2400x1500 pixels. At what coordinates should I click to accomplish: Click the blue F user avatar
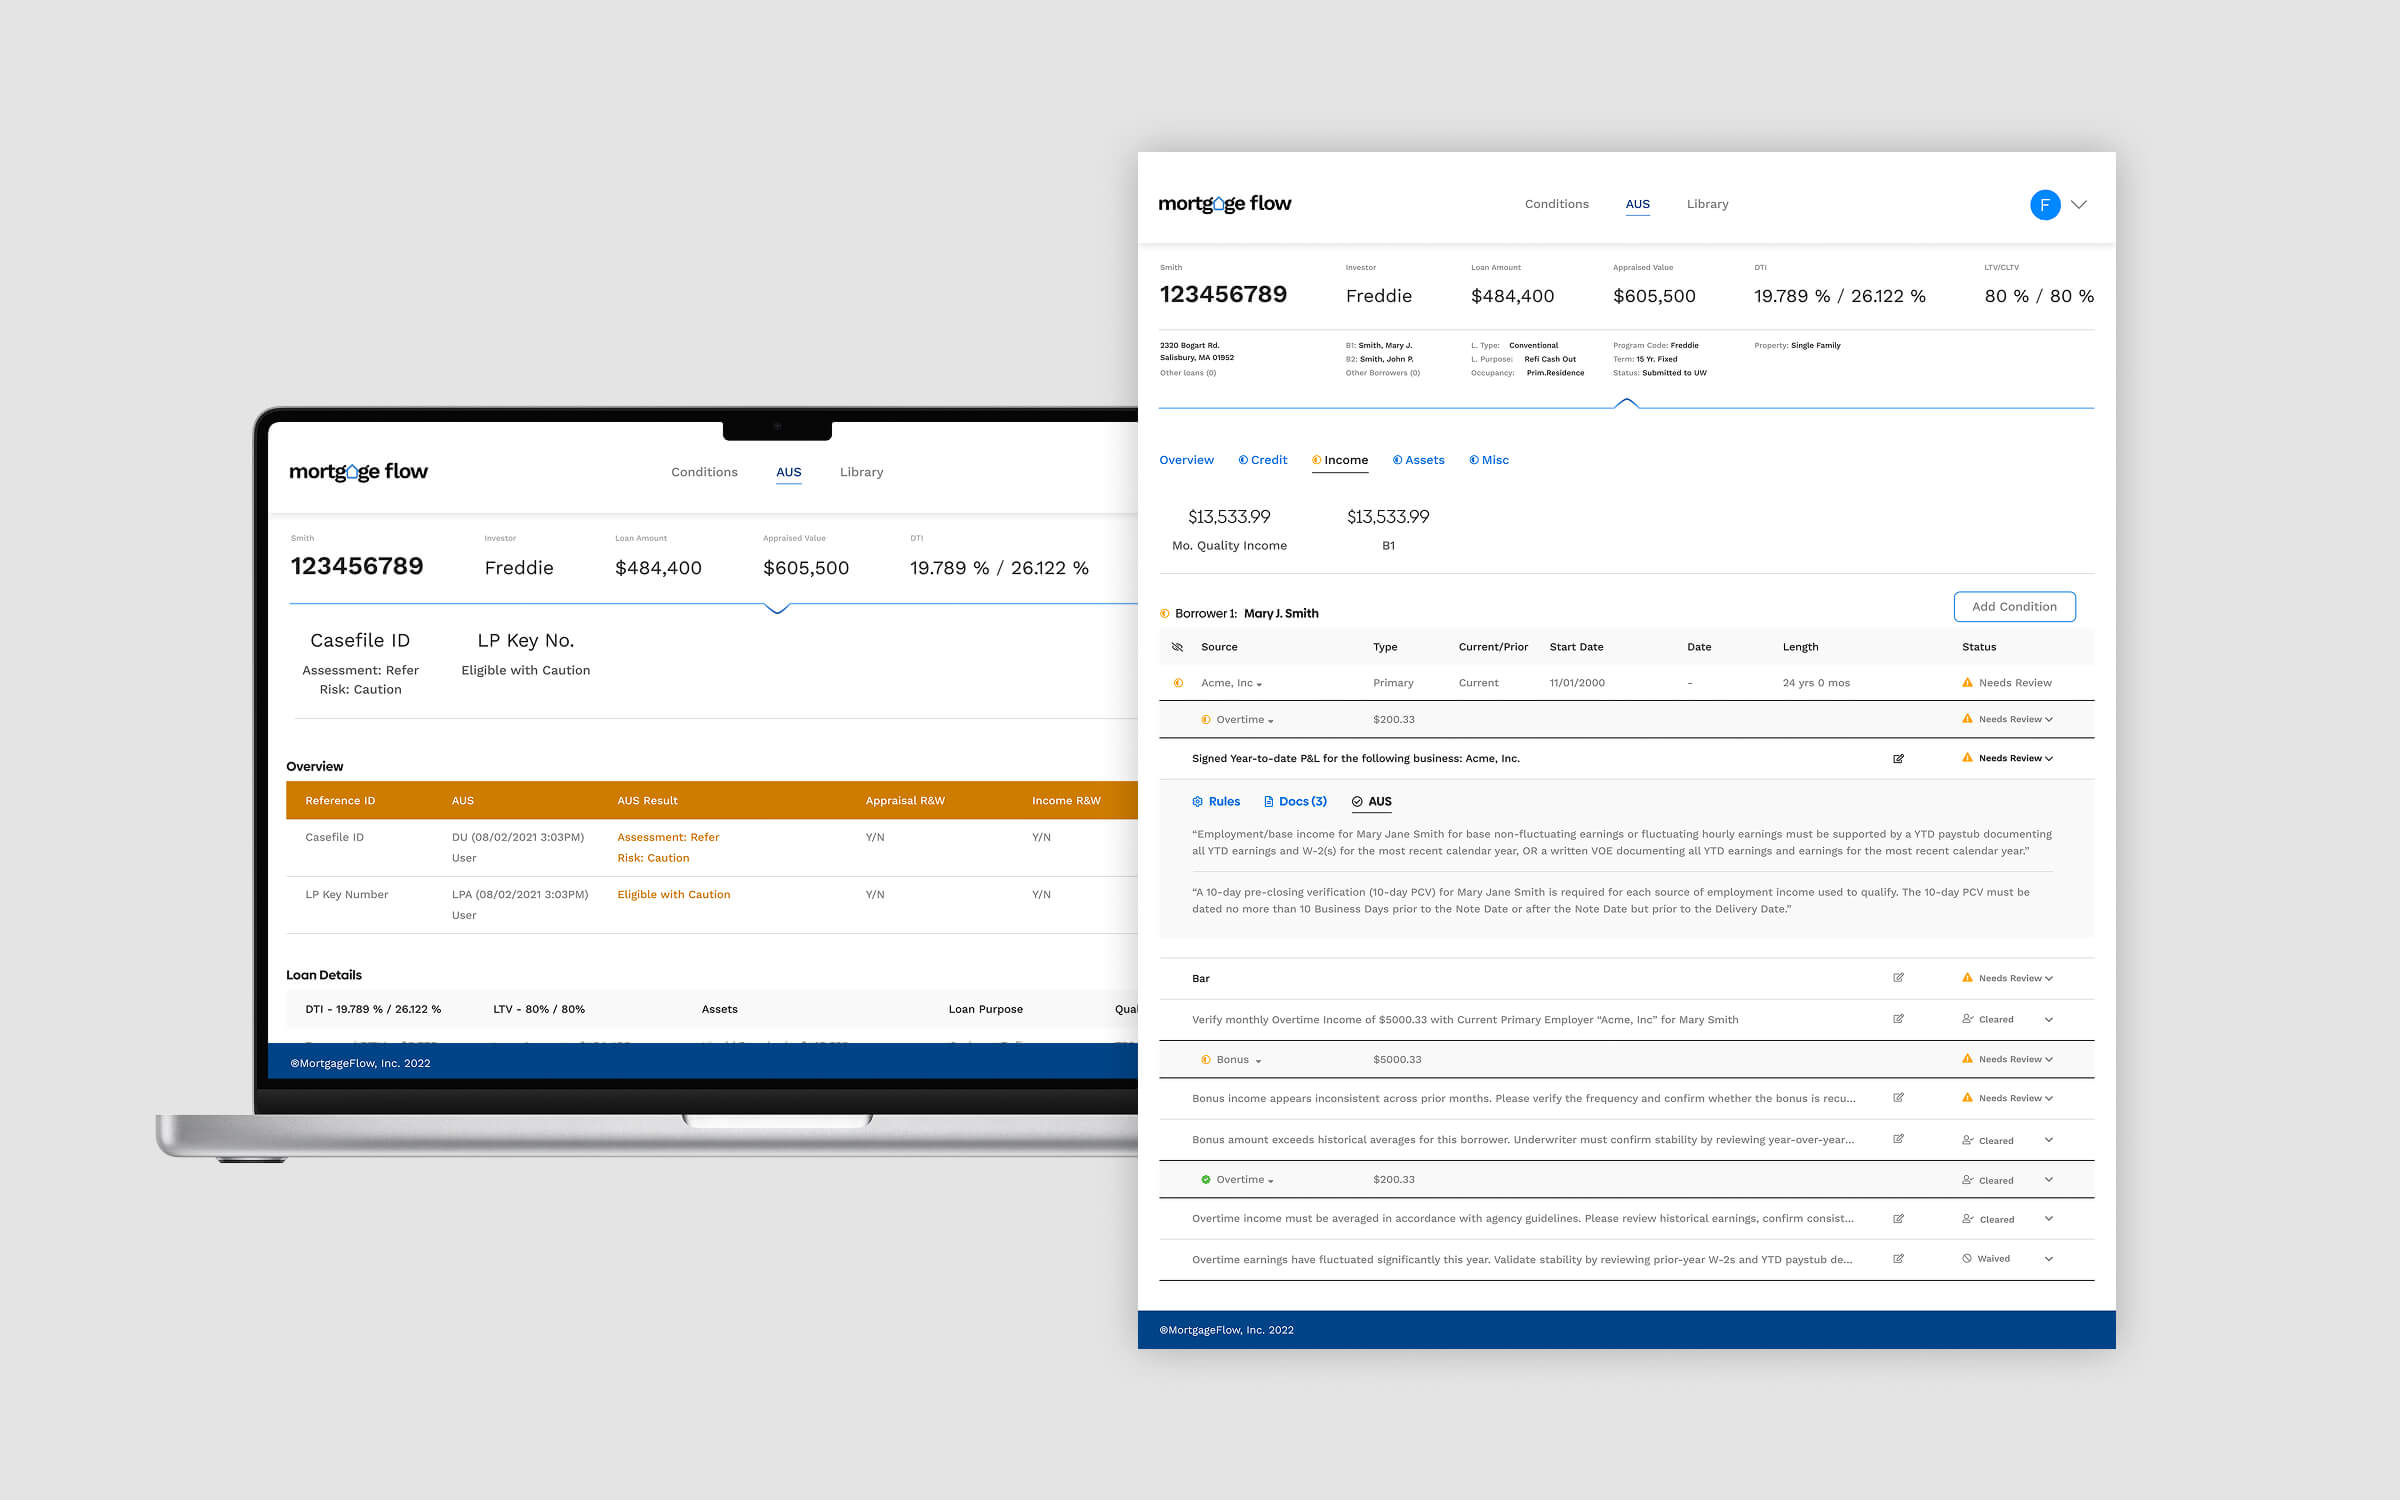click(x=2044, y=205)
